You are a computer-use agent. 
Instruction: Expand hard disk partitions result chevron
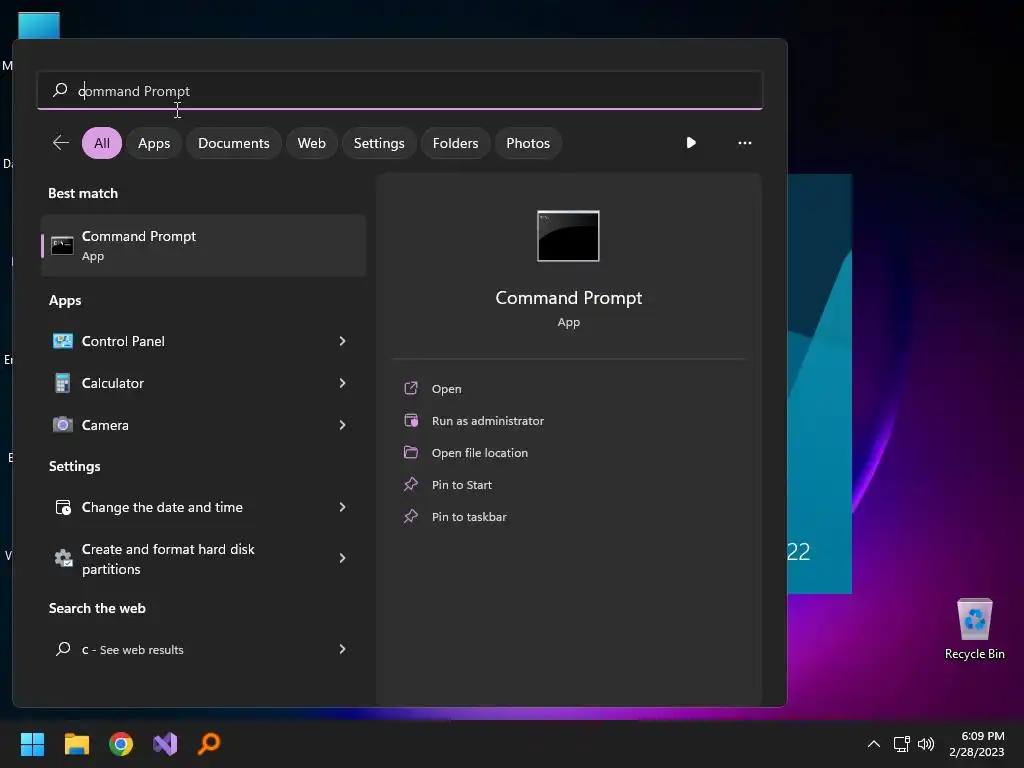tap(342, 558)
